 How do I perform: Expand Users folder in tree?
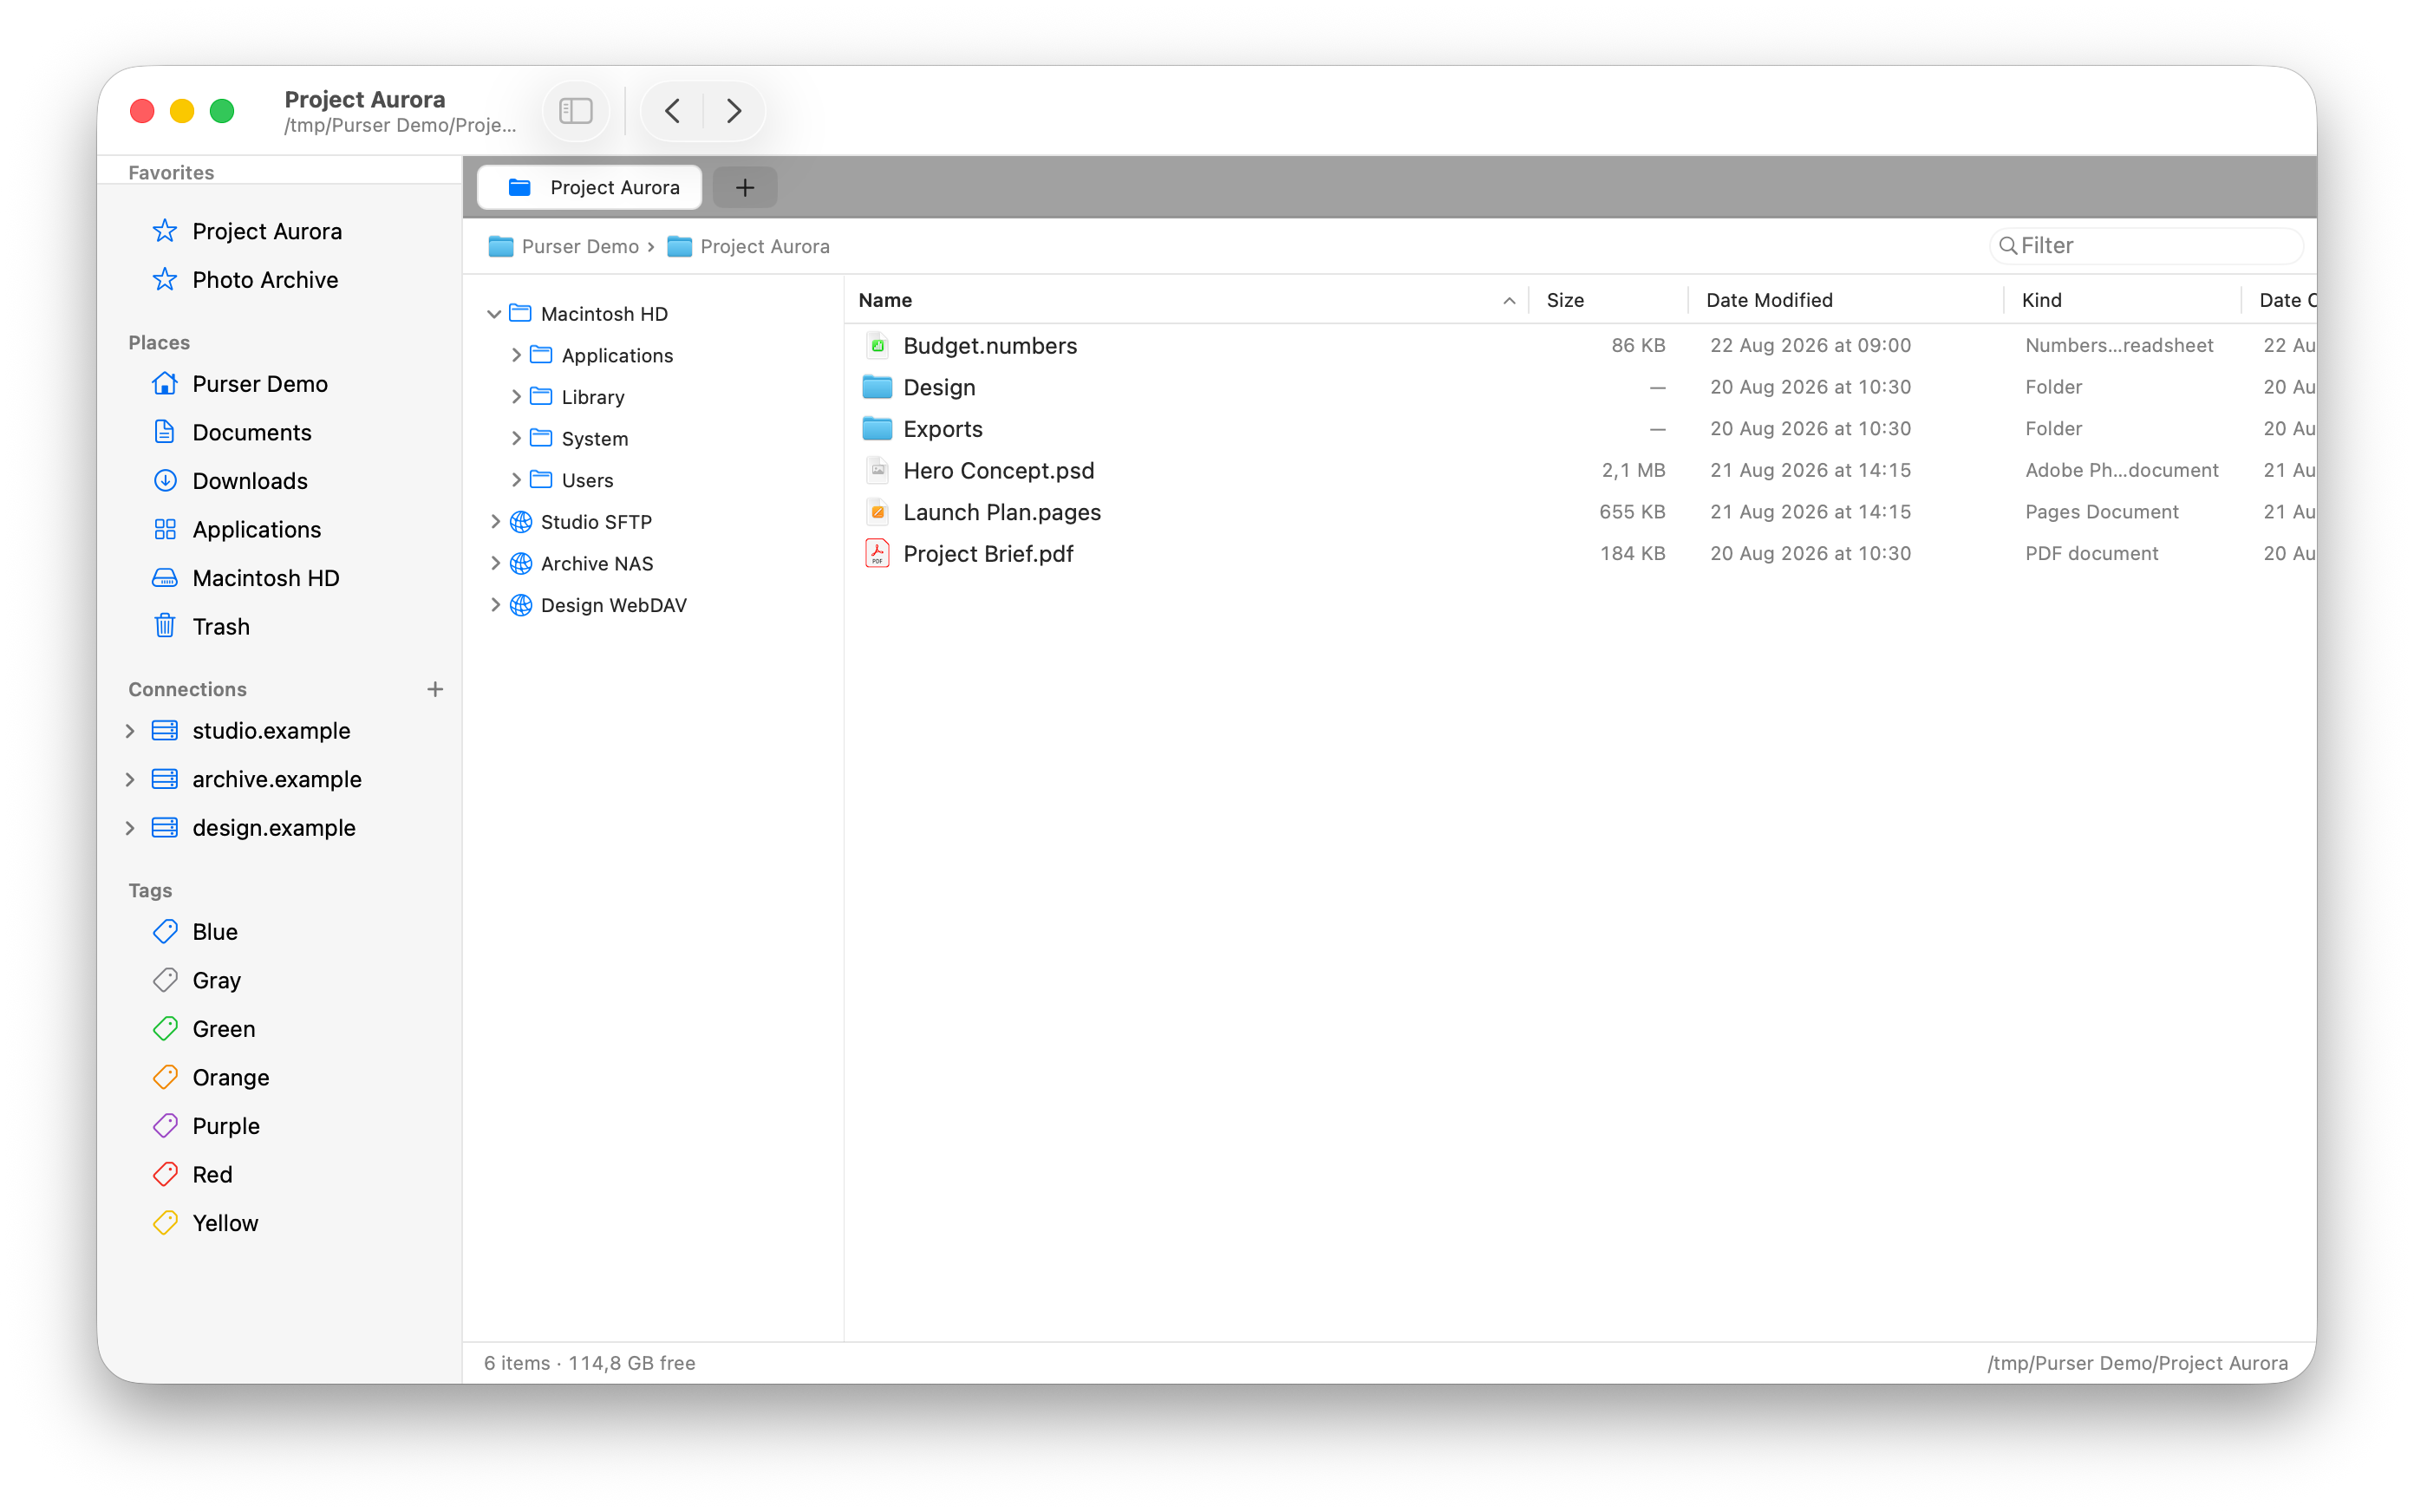pyautogui.click(x=516, y=480)
